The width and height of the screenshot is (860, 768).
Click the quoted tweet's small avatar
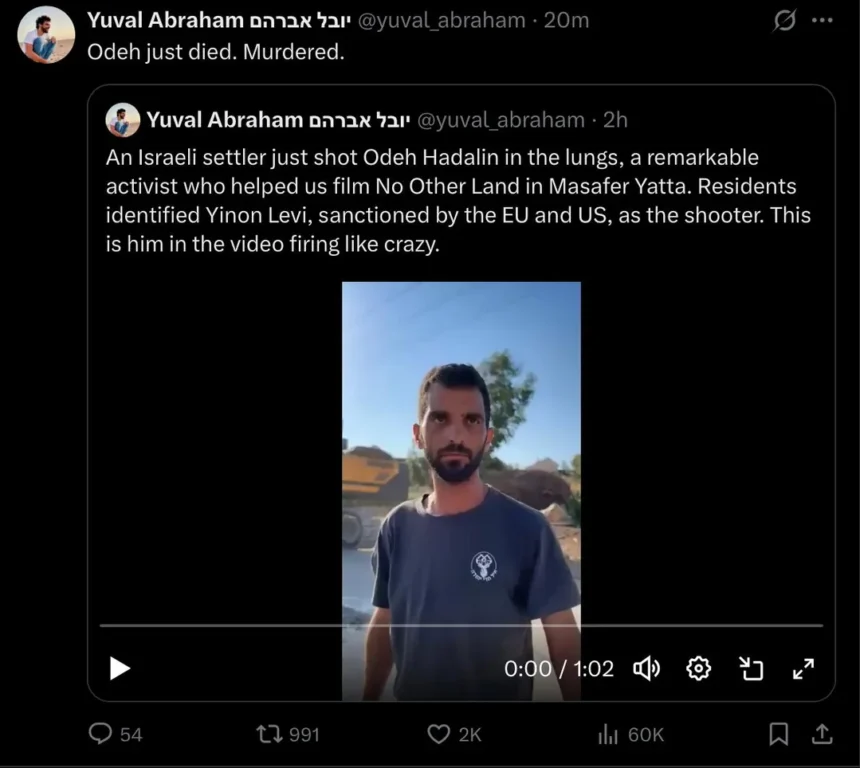pos(123,120)
